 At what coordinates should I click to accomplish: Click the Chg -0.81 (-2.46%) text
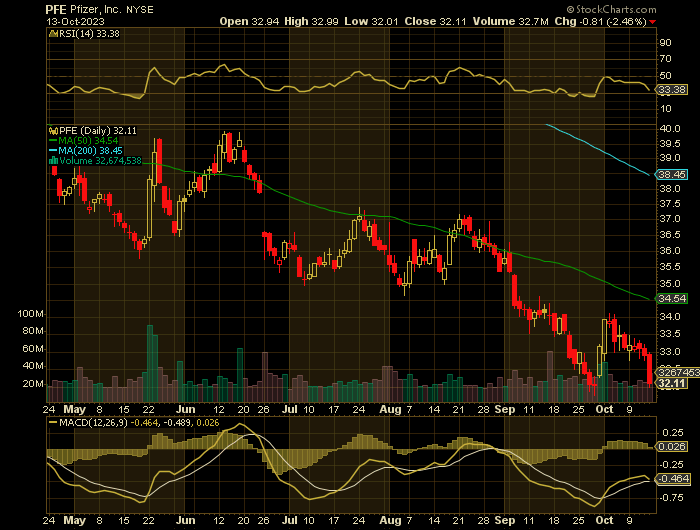point(600,21)
